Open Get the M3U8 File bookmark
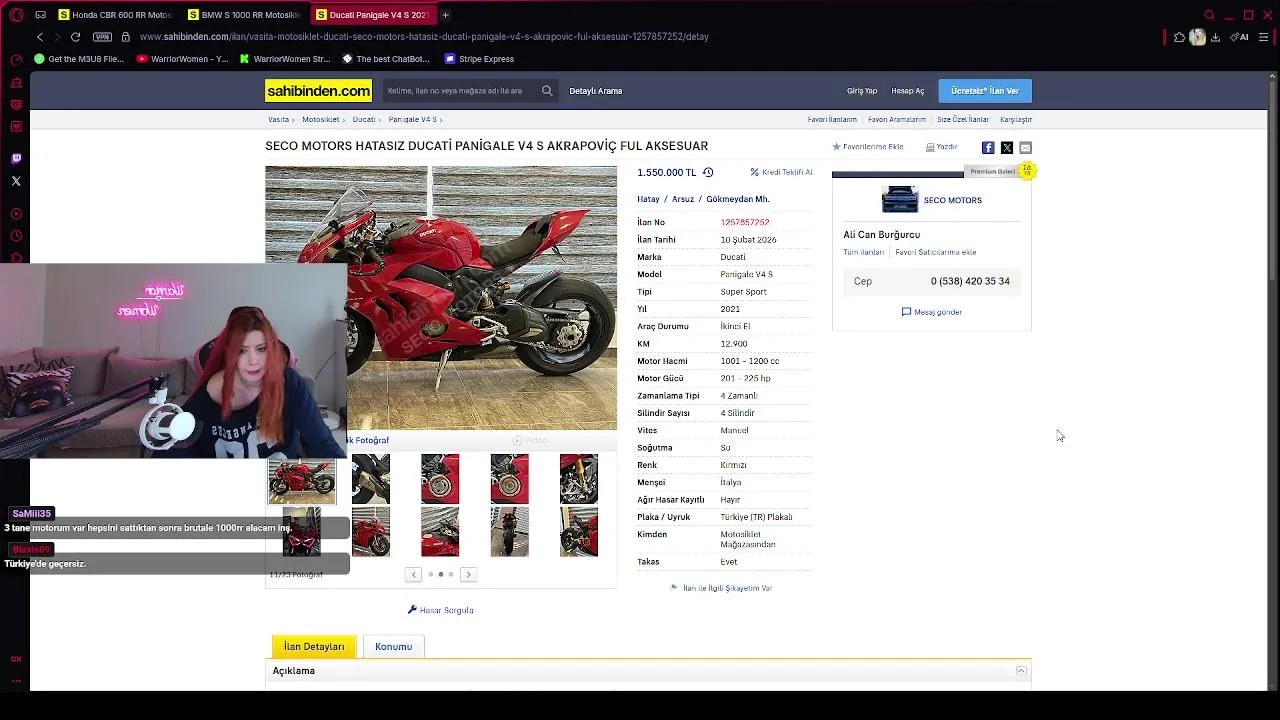1280x720 pixels. point(80,59)
